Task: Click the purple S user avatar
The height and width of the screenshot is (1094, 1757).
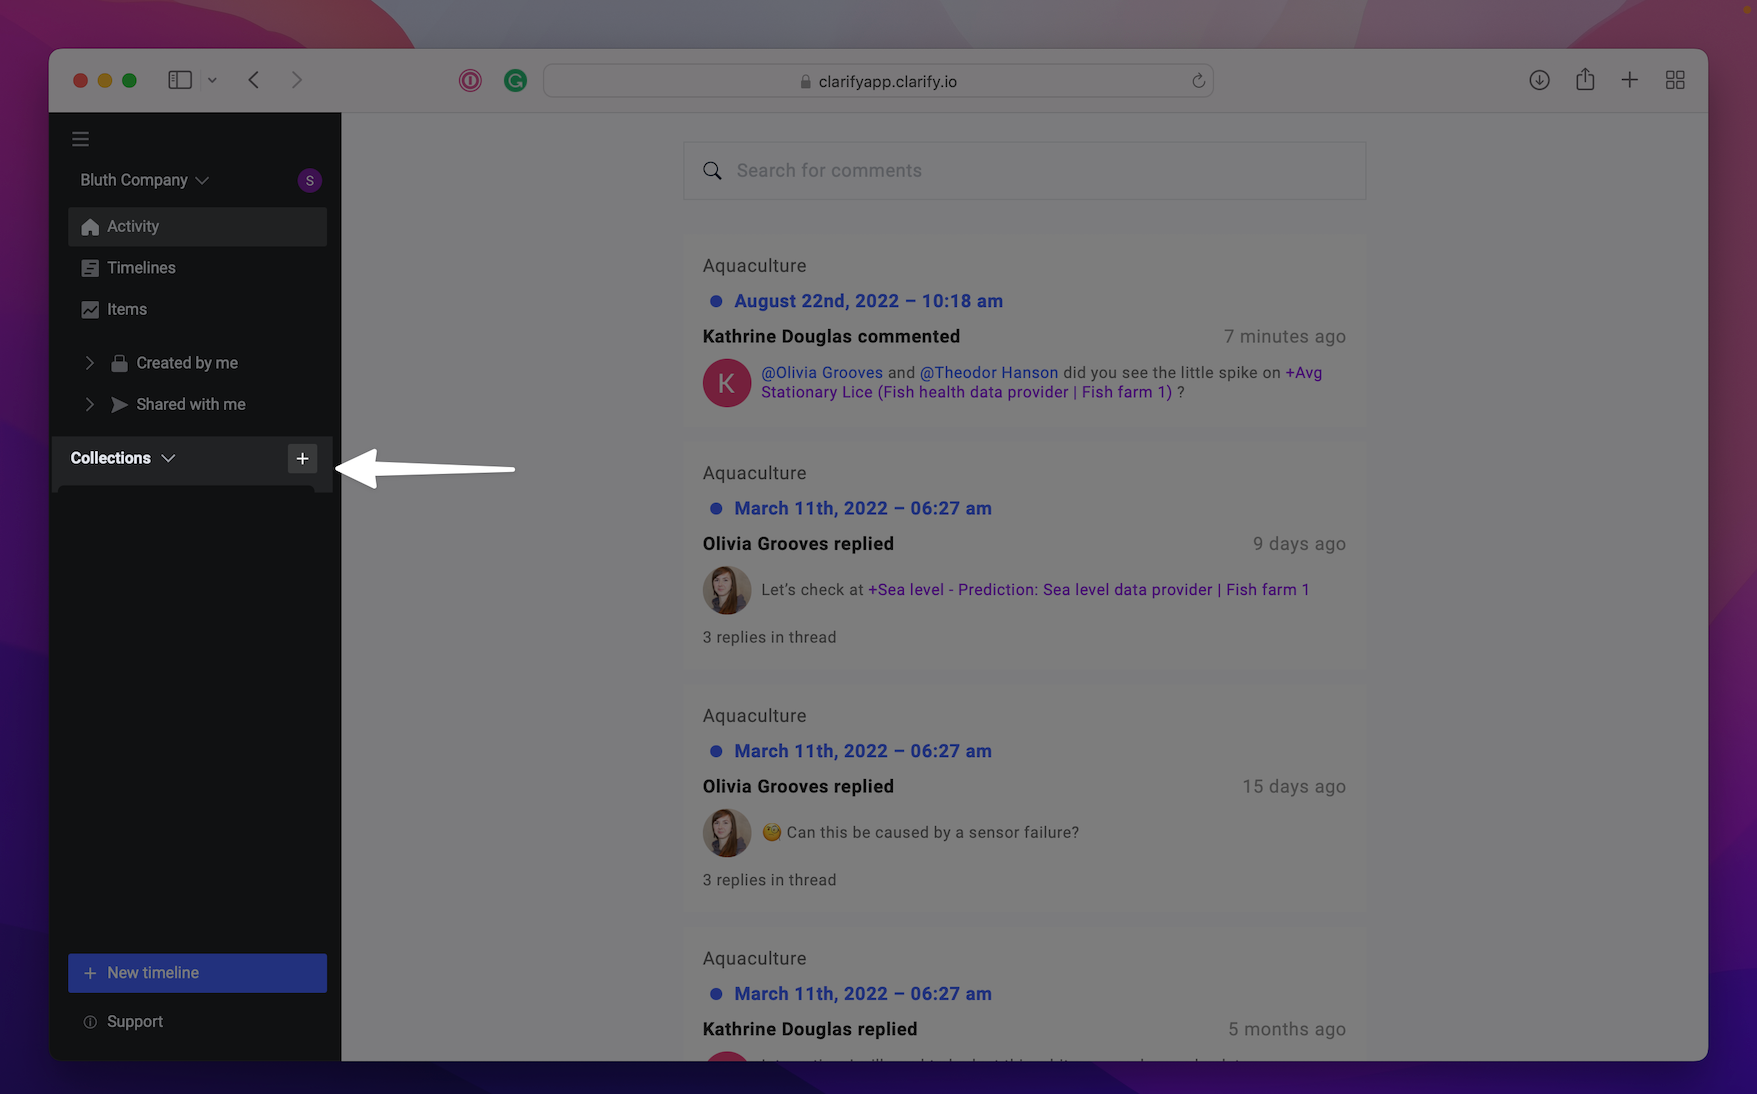Action: (x=309, y=180)
